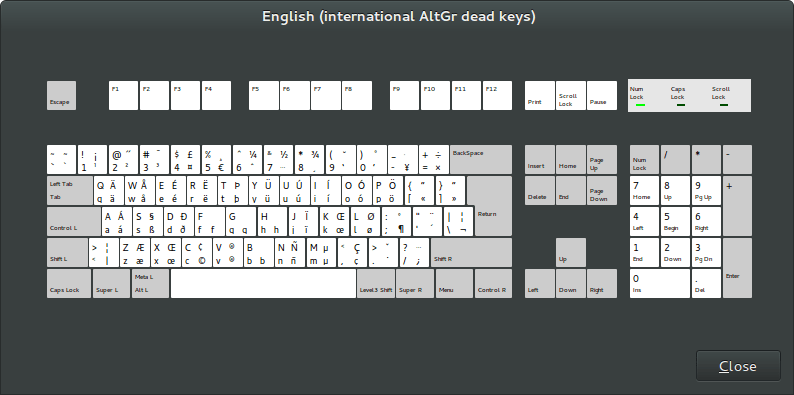Click the keypad Del key
794x395 pixels.
[706, 283]
